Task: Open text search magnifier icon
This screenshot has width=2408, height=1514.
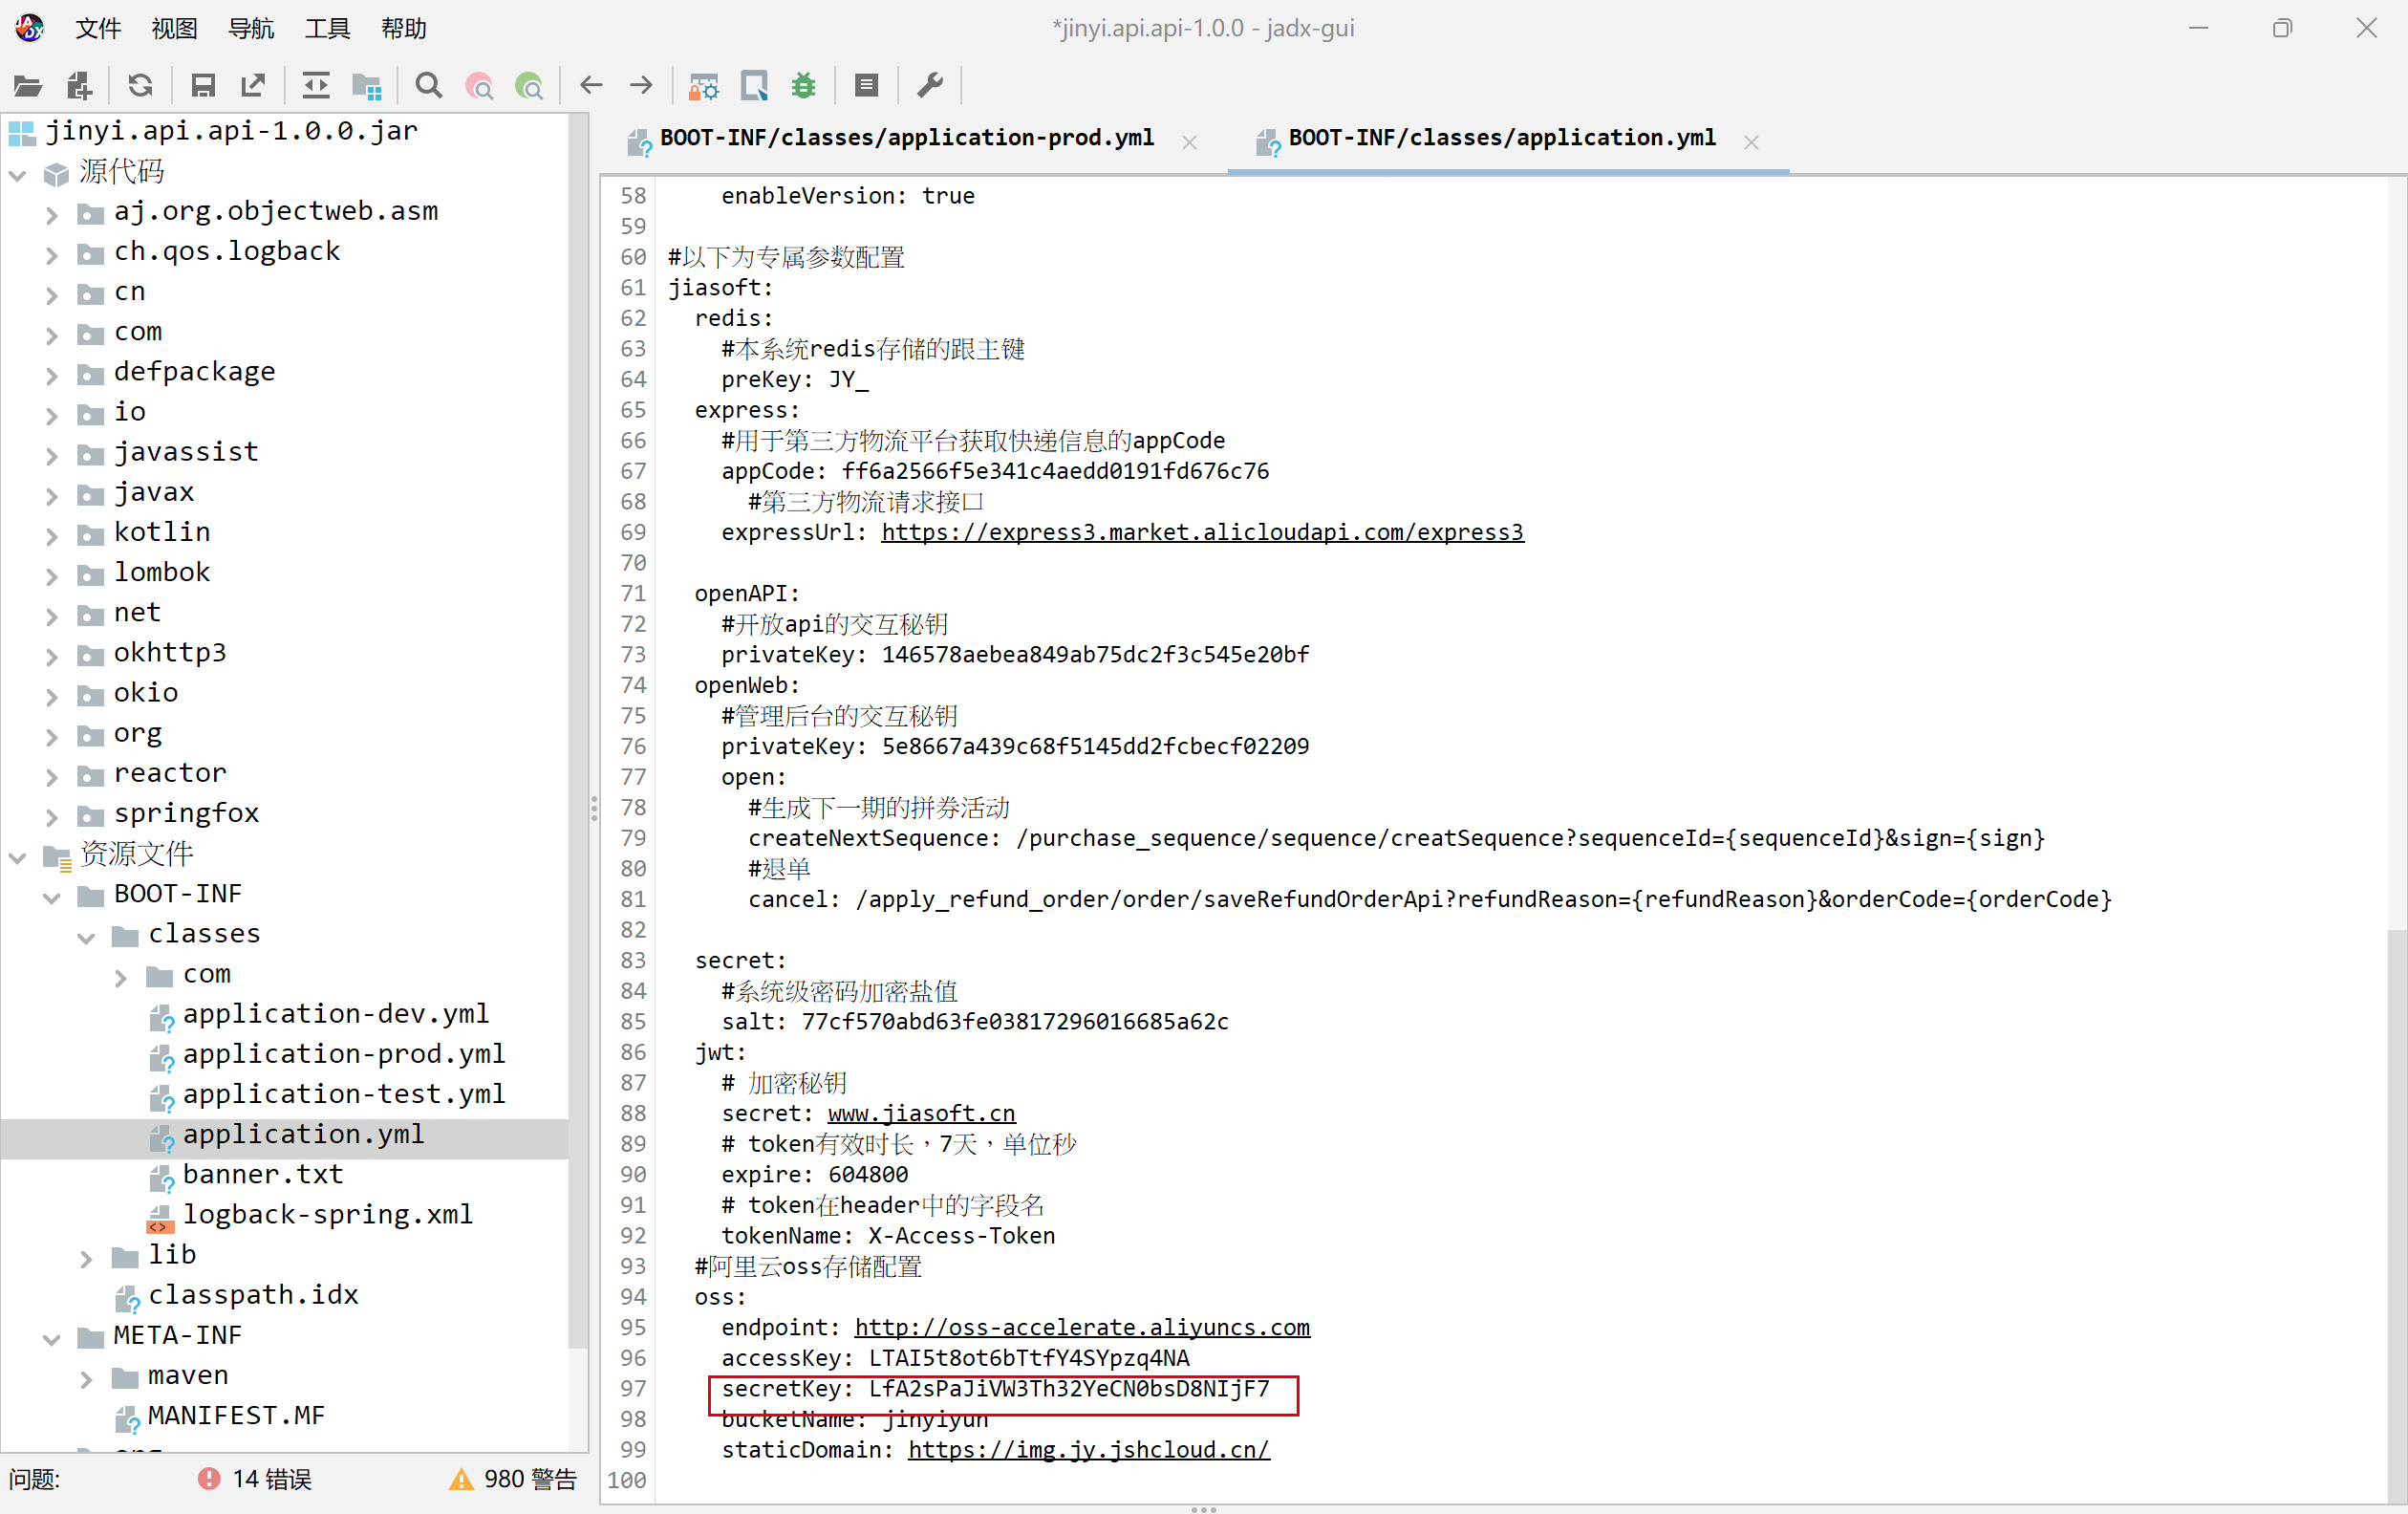Action: tap(429, 86)
